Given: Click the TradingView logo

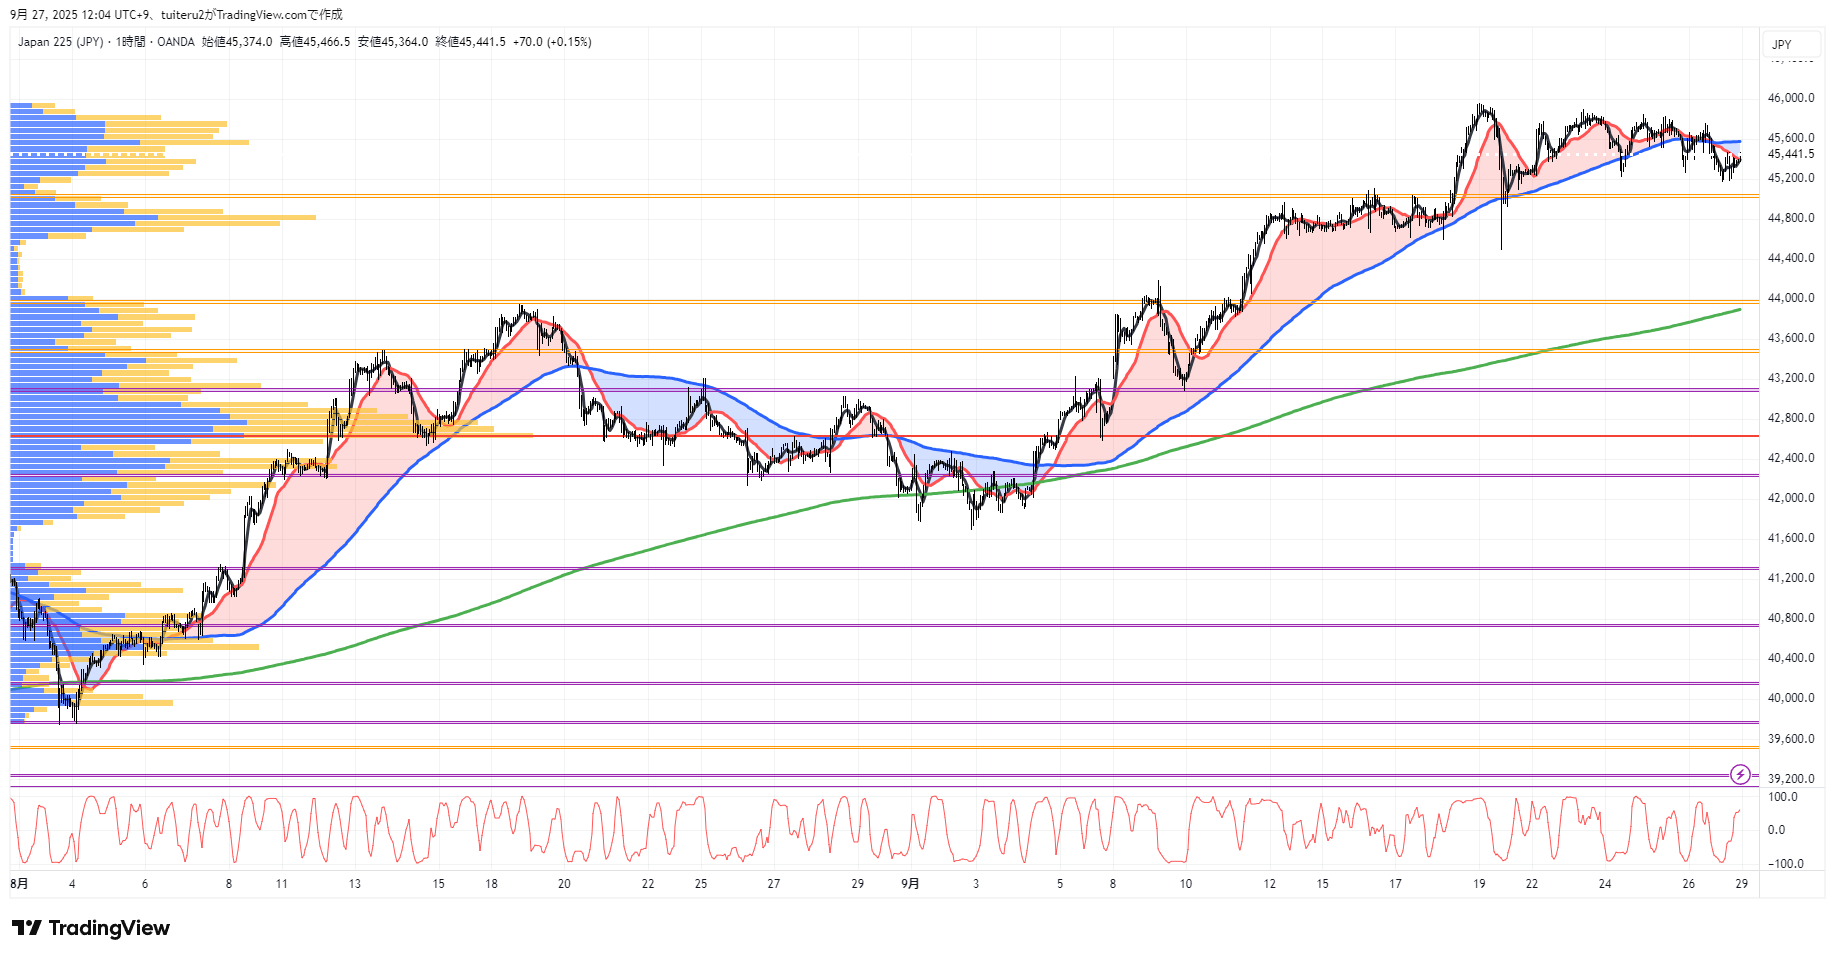Looking at the screenshot, I should 91,928.
